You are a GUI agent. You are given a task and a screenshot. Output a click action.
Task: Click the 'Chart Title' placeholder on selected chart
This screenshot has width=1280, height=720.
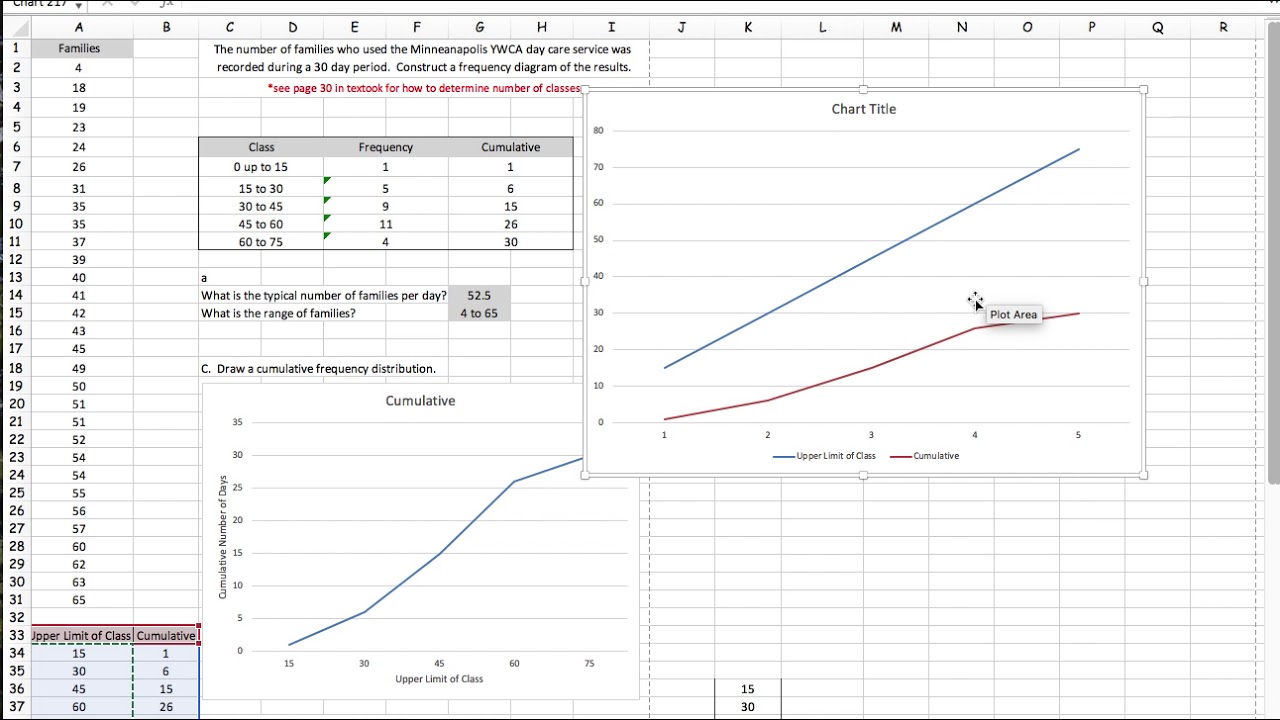coord(864,109)
